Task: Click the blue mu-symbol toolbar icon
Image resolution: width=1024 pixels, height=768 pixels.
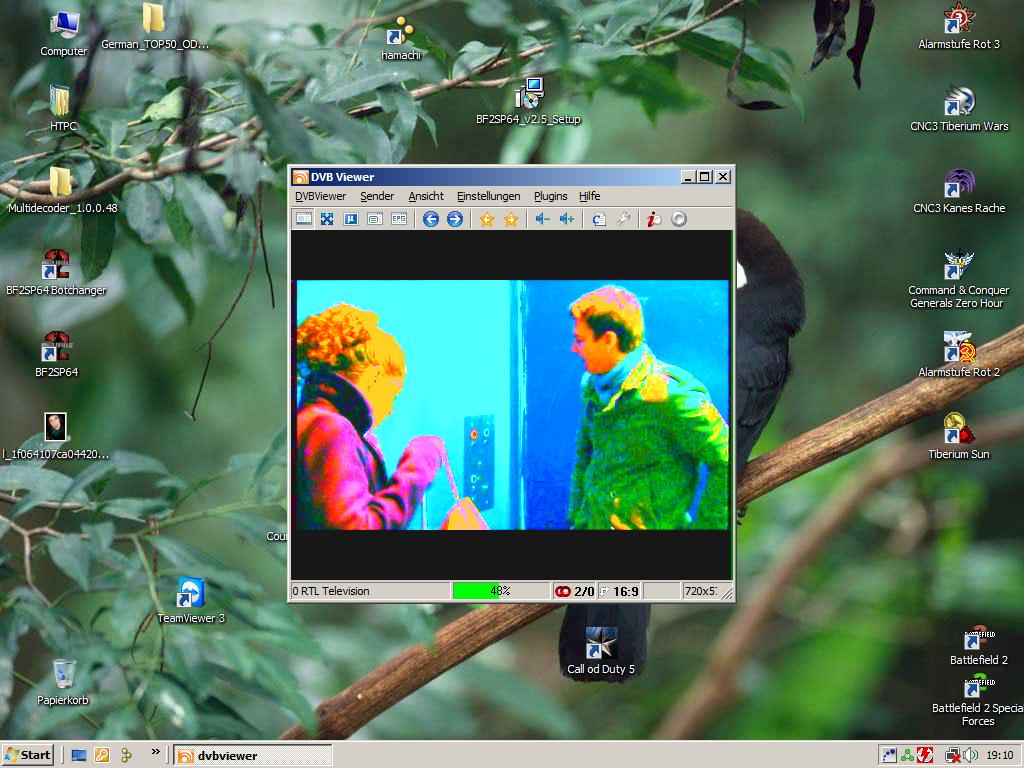Action: (x=351, y=219)
